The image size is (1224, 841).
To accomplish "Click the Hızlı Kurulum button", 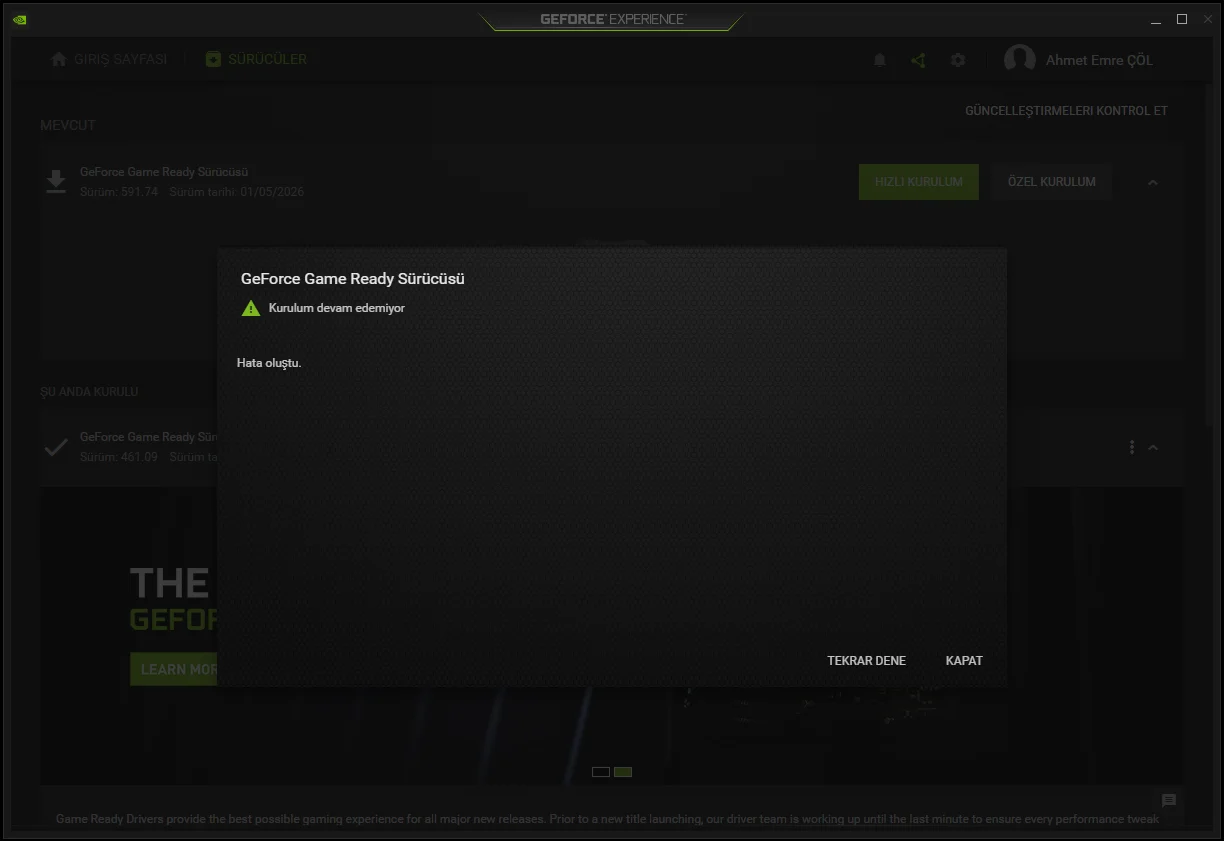I will tap(918, 182).
